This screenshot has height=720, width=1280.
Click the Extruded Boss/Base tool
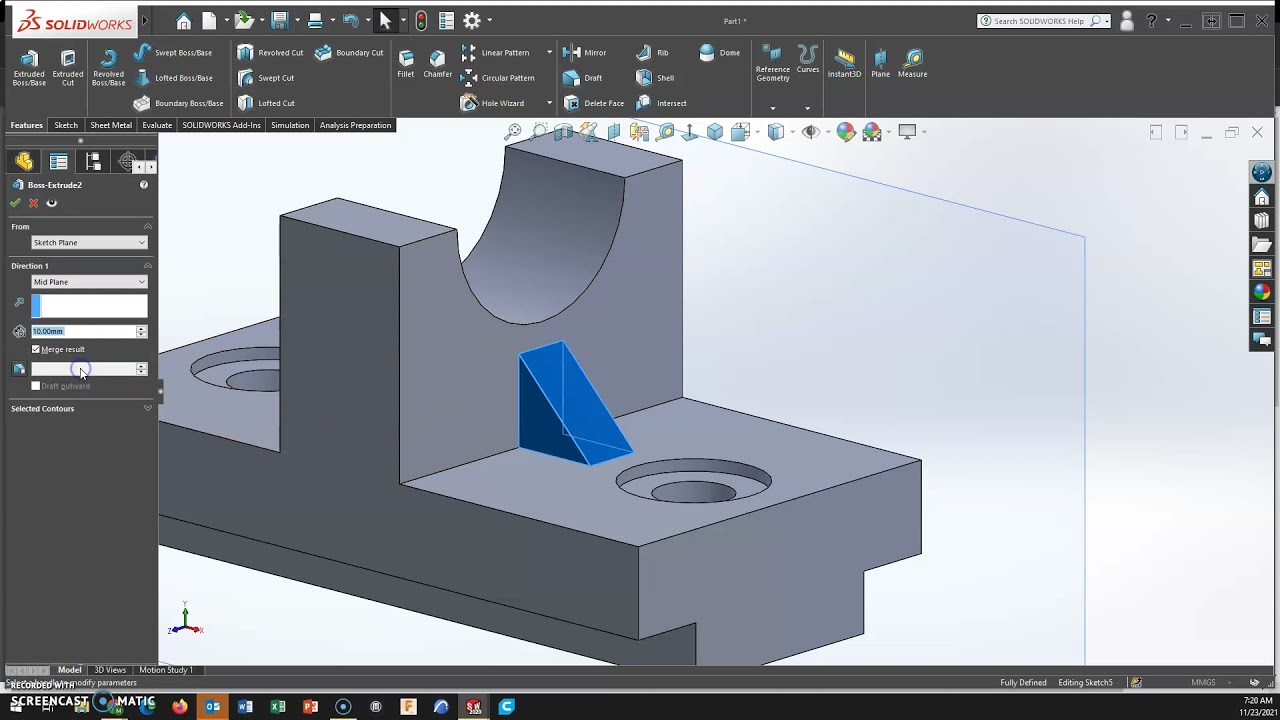[29, 67]
